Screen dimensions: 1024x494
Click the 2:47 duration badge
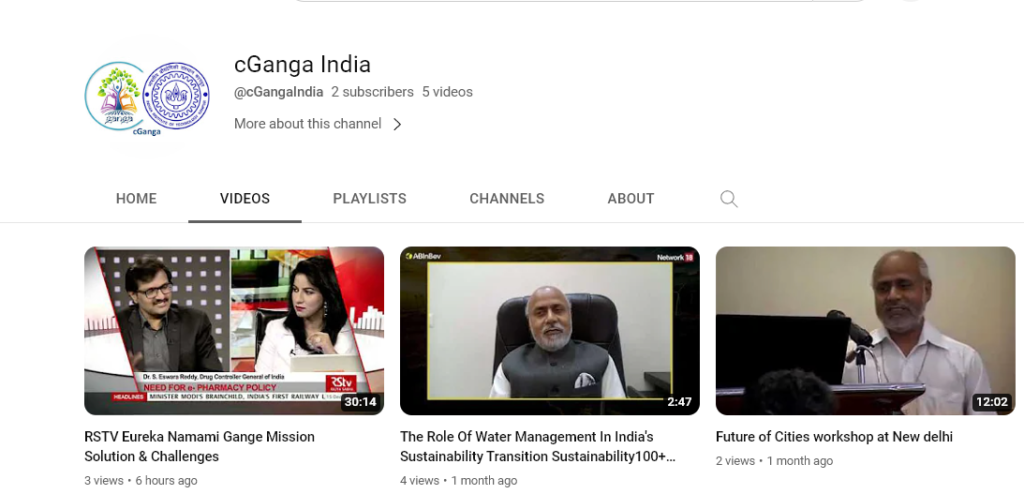point(679,402)
